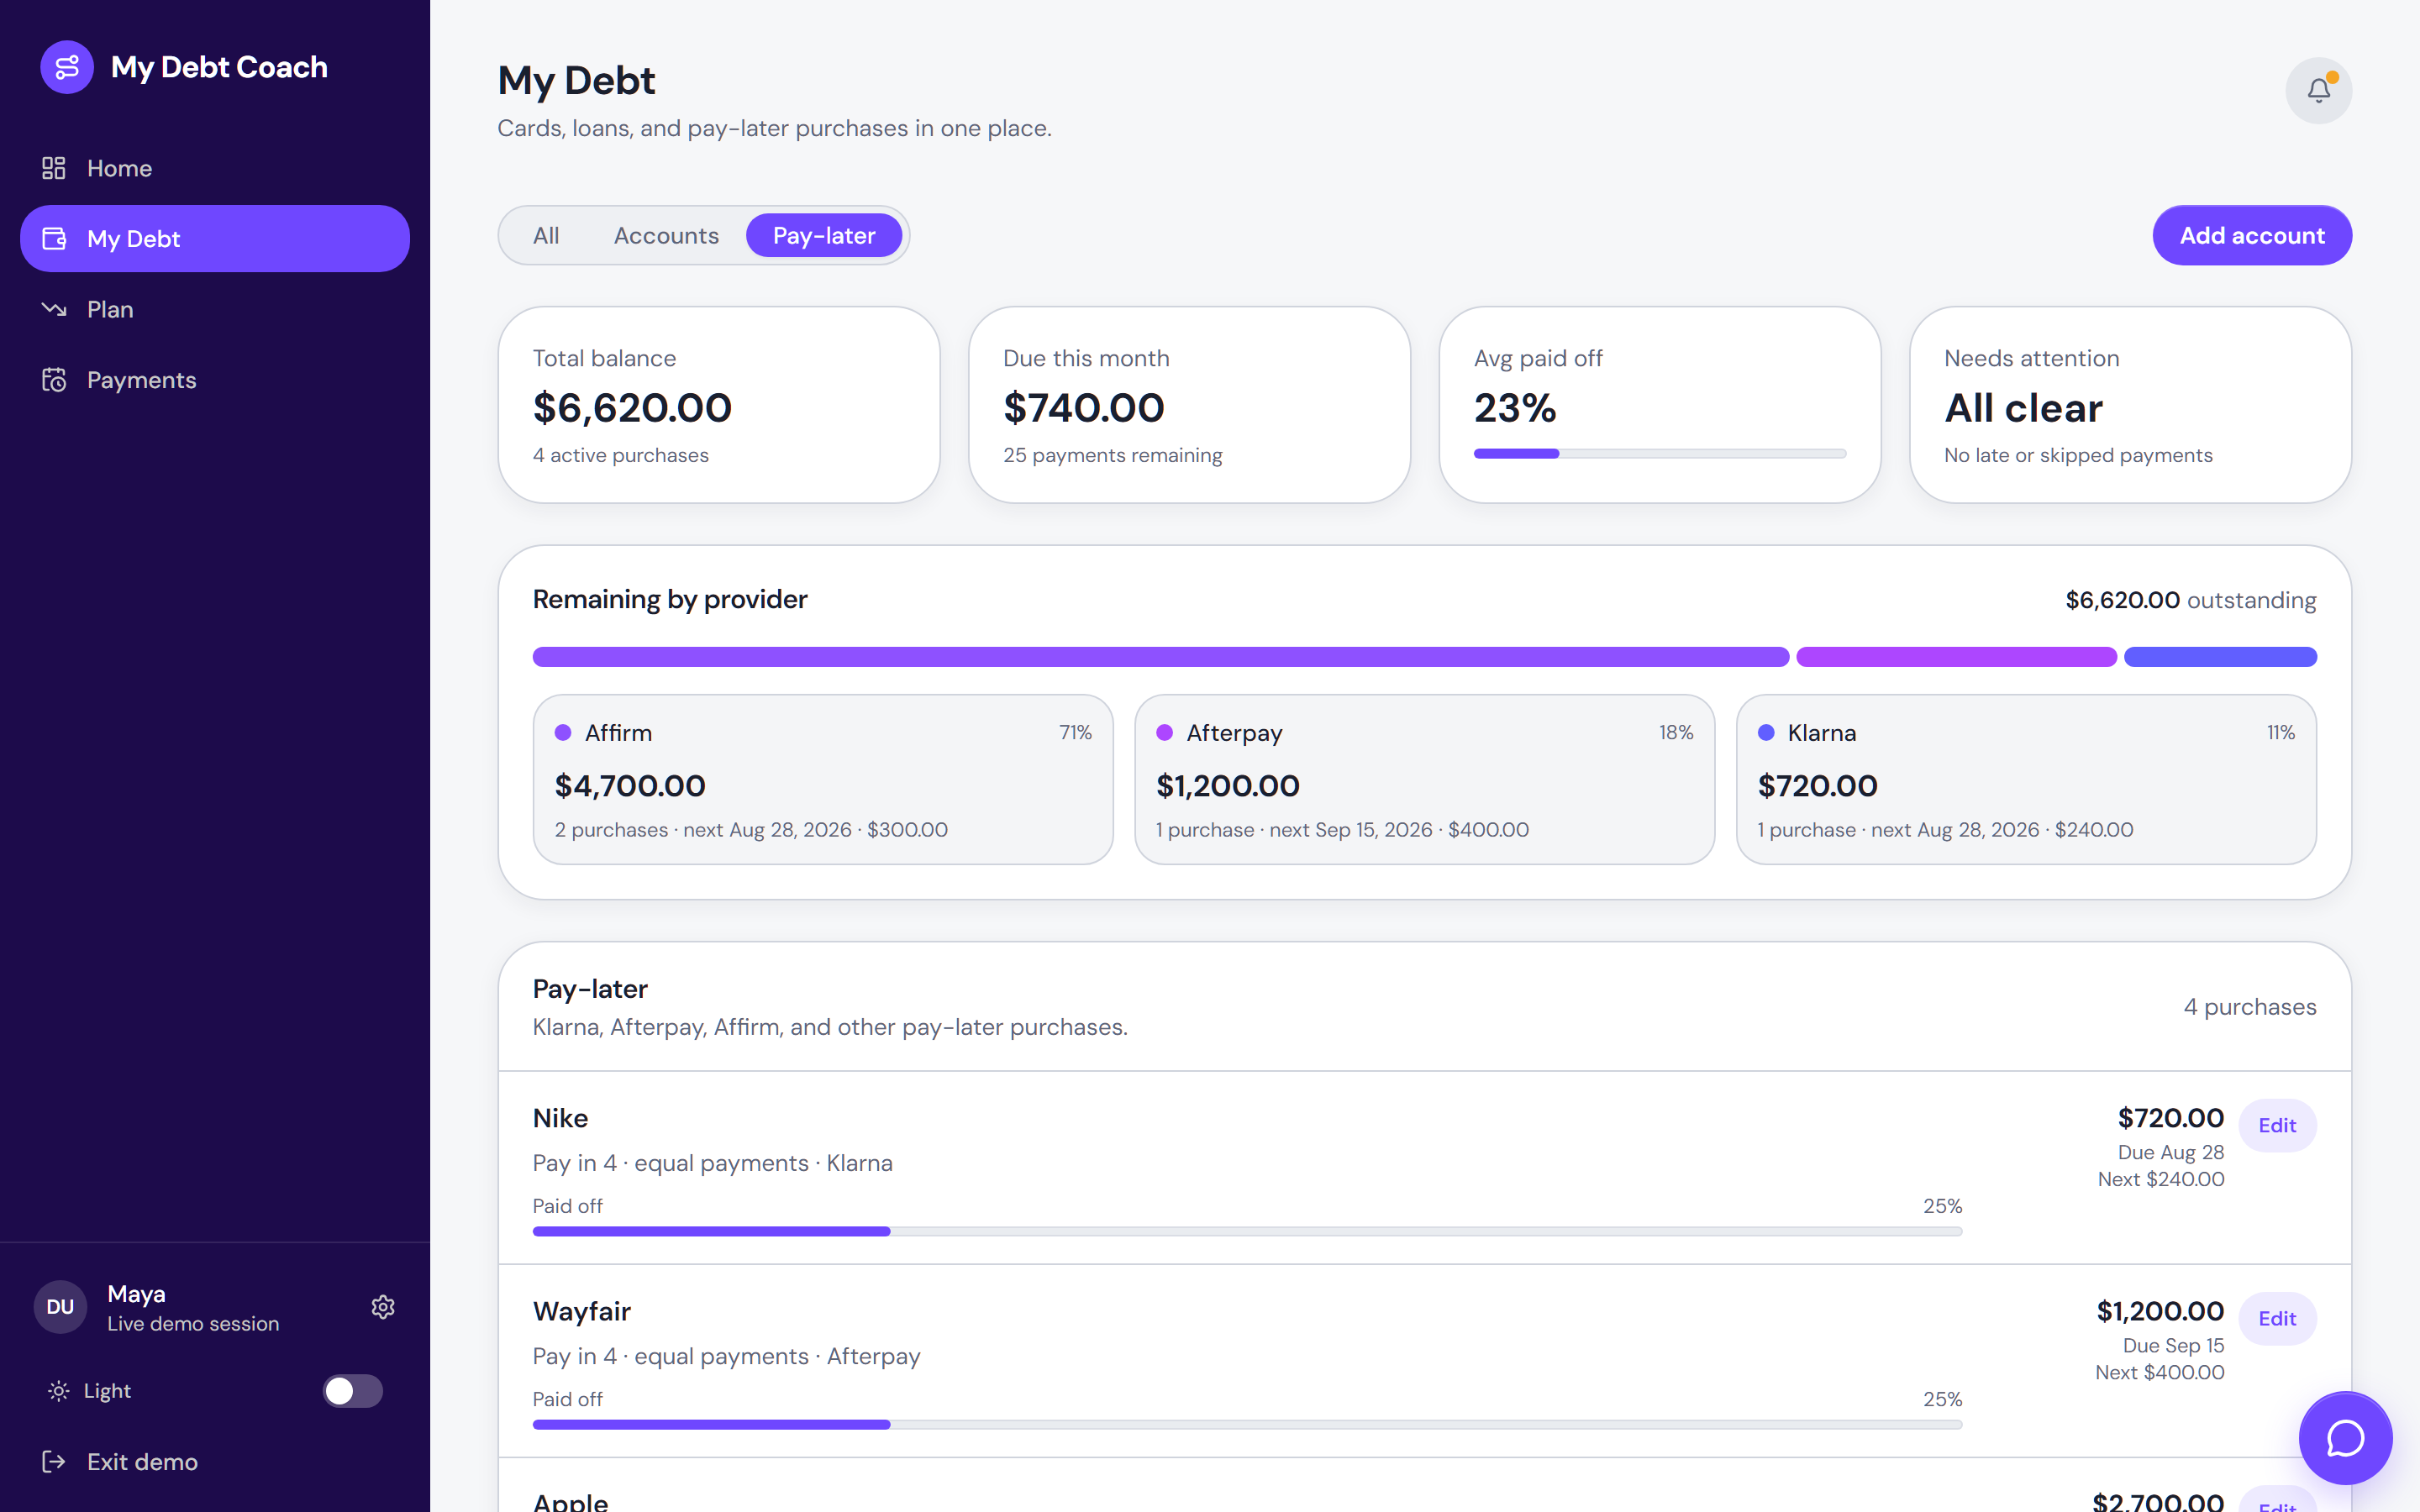This screenshot has height=1512, width=2420.
Task: Go to Home in the sidebar
Action: [215, 168]
